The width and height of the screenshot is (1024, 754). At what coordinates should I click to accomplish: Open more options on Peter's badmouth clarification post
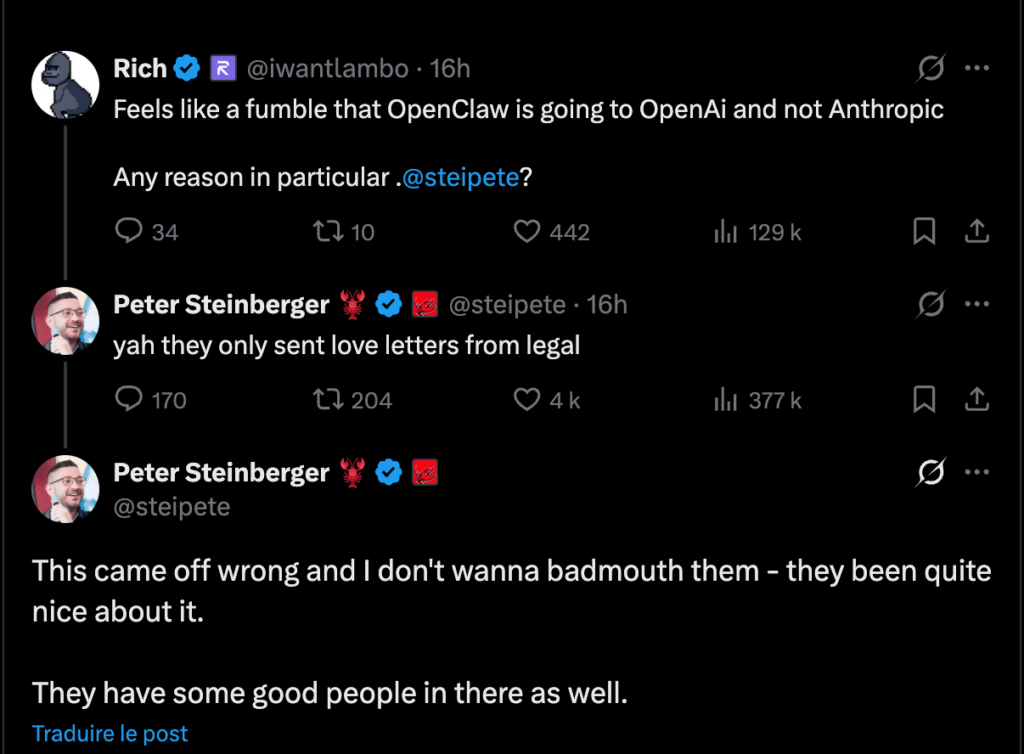click(977, 472)
